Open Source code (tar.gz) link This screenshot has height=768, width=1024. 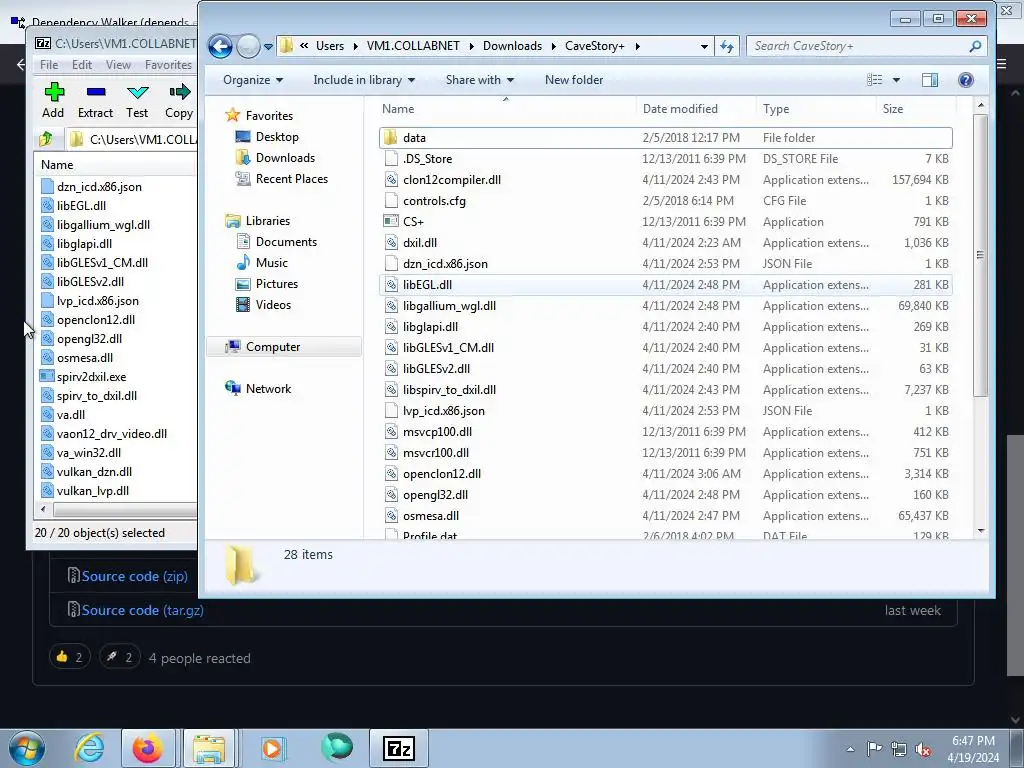(142, 610)
